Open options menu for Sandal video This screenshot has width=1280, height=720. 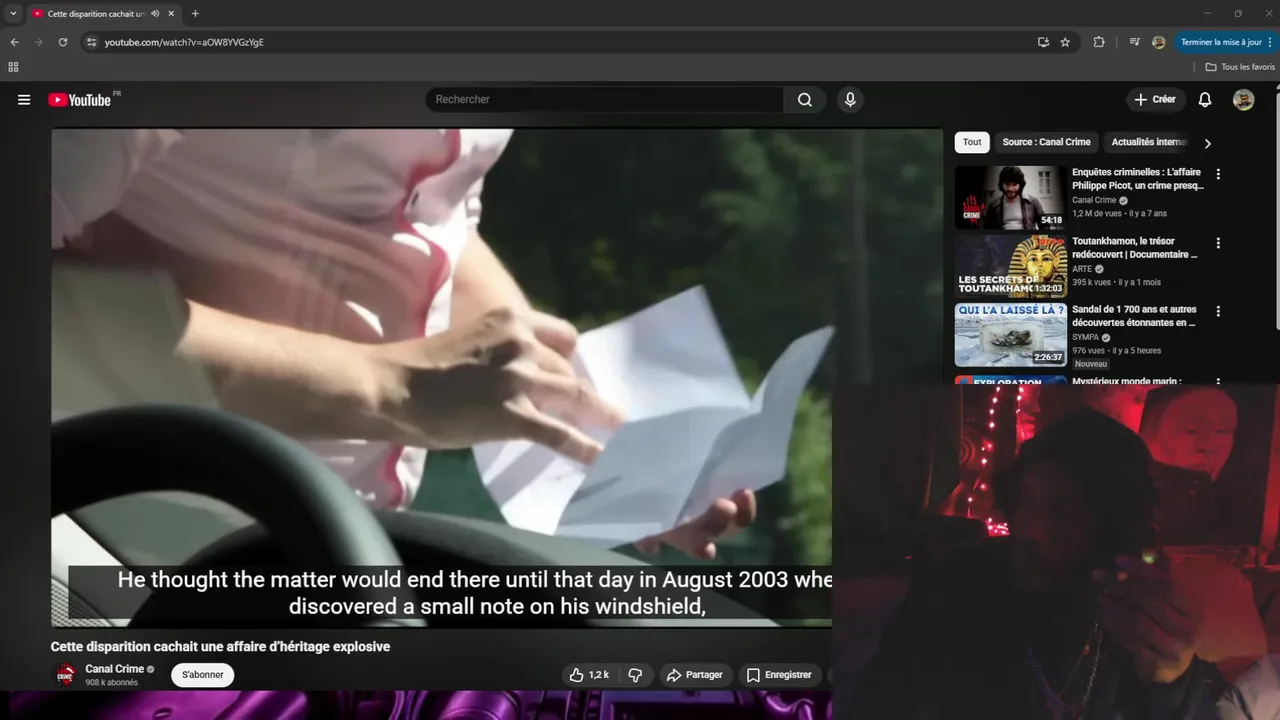click(1218, 311)
